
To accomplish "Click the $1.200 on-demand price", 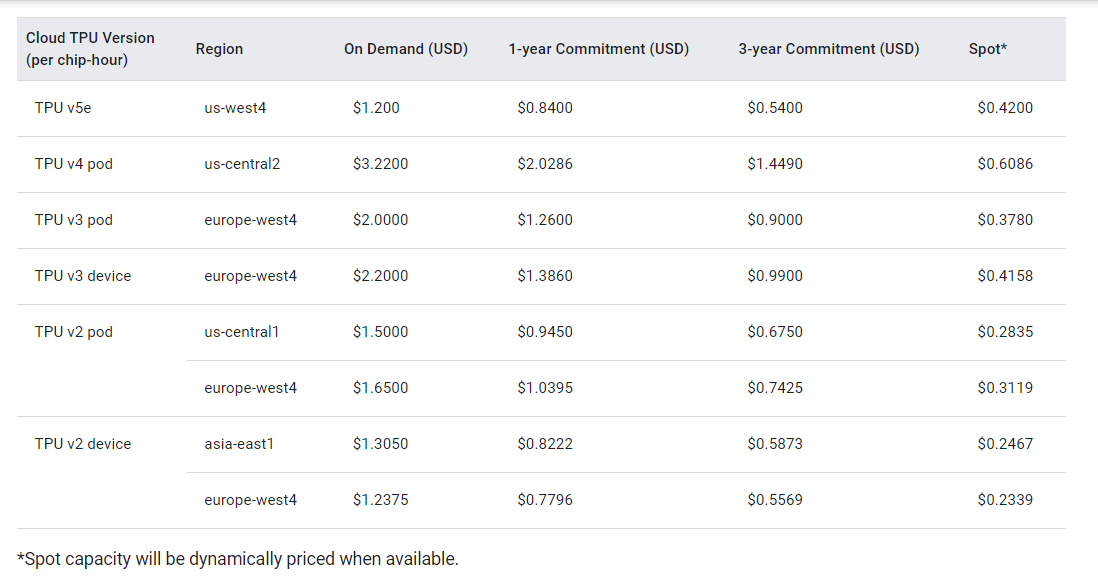I will click(376, 108).
